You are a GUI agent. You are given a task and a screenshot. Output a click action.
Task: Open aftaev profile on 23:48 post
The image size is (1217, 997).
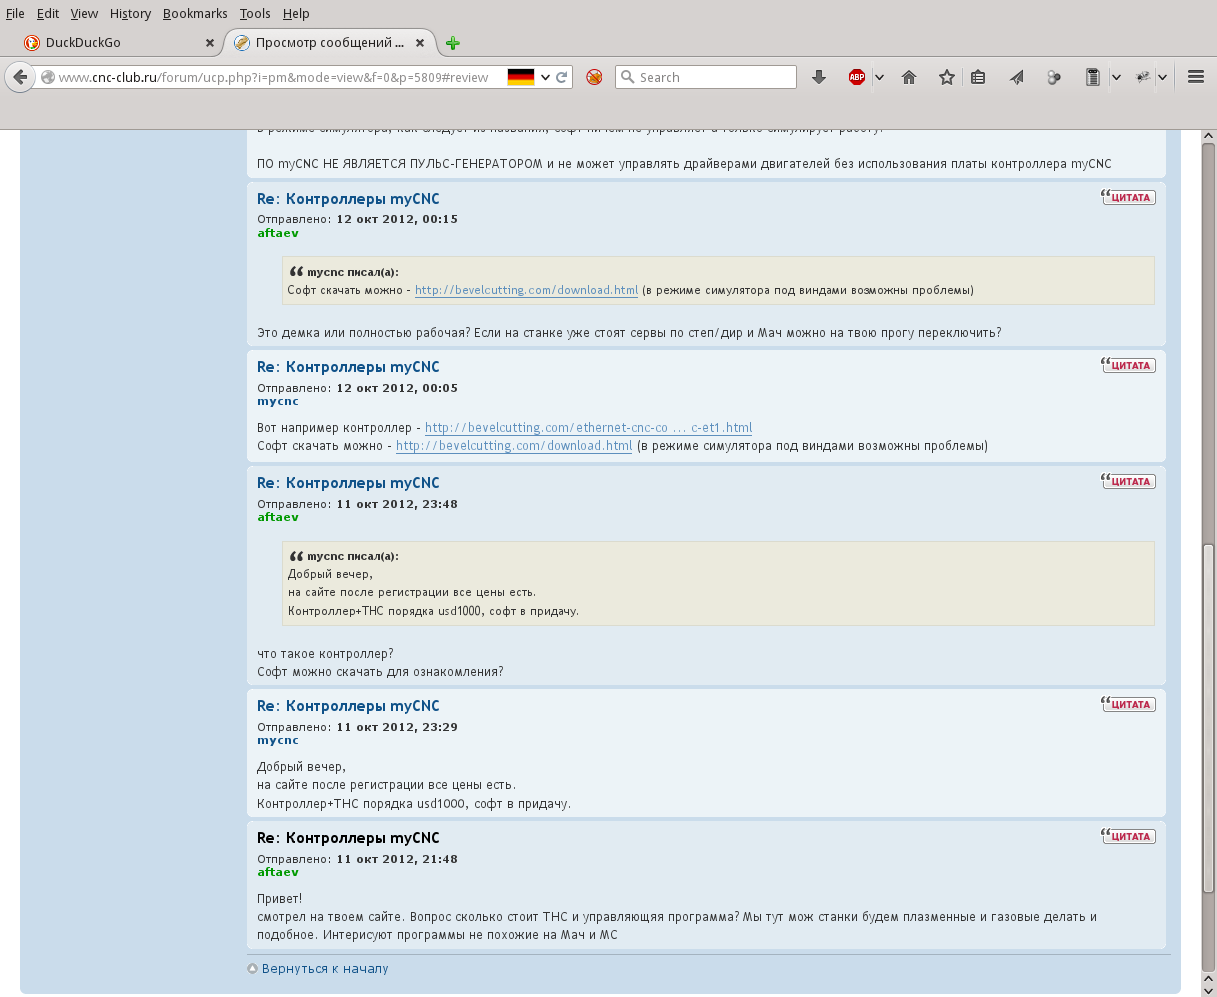(x=278, y=517)
